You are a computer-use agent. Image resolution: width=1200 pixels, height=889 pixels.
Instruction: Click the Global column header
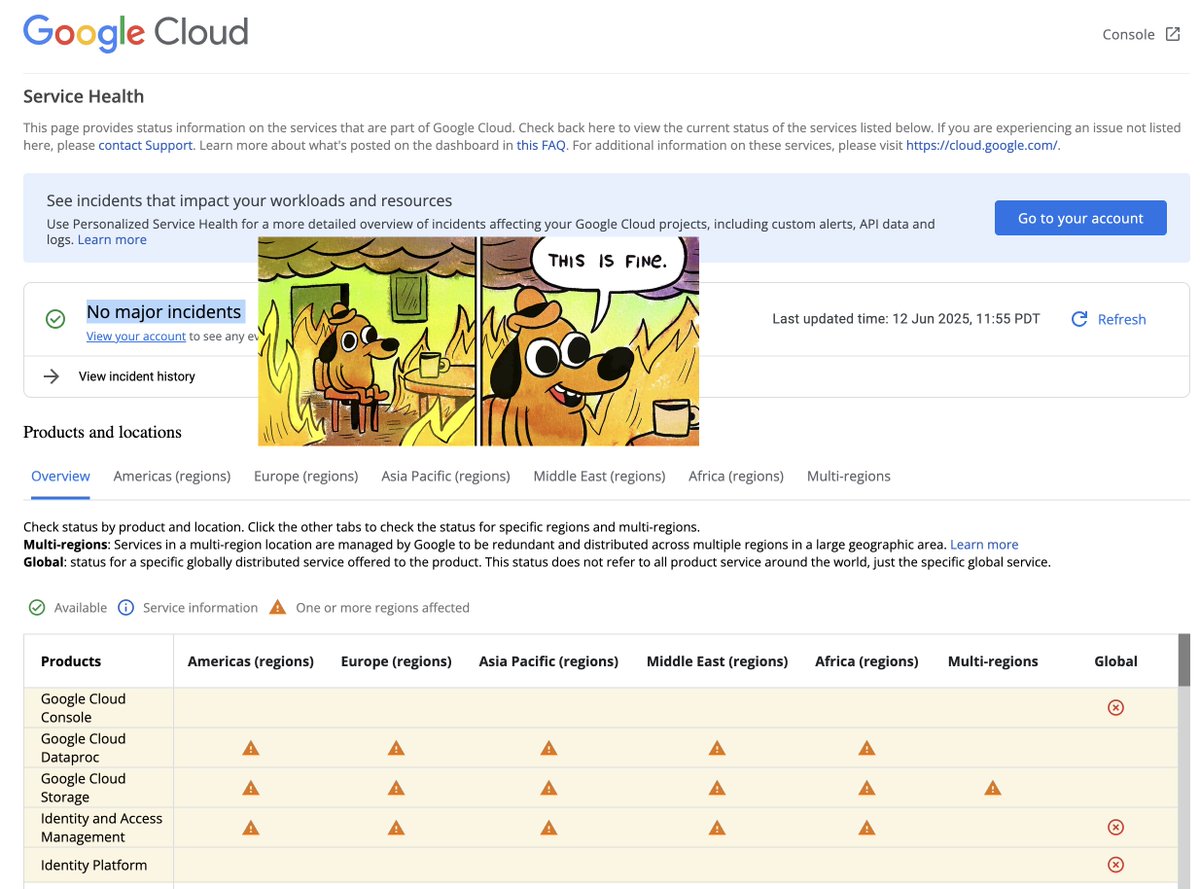click(1116, 661)
